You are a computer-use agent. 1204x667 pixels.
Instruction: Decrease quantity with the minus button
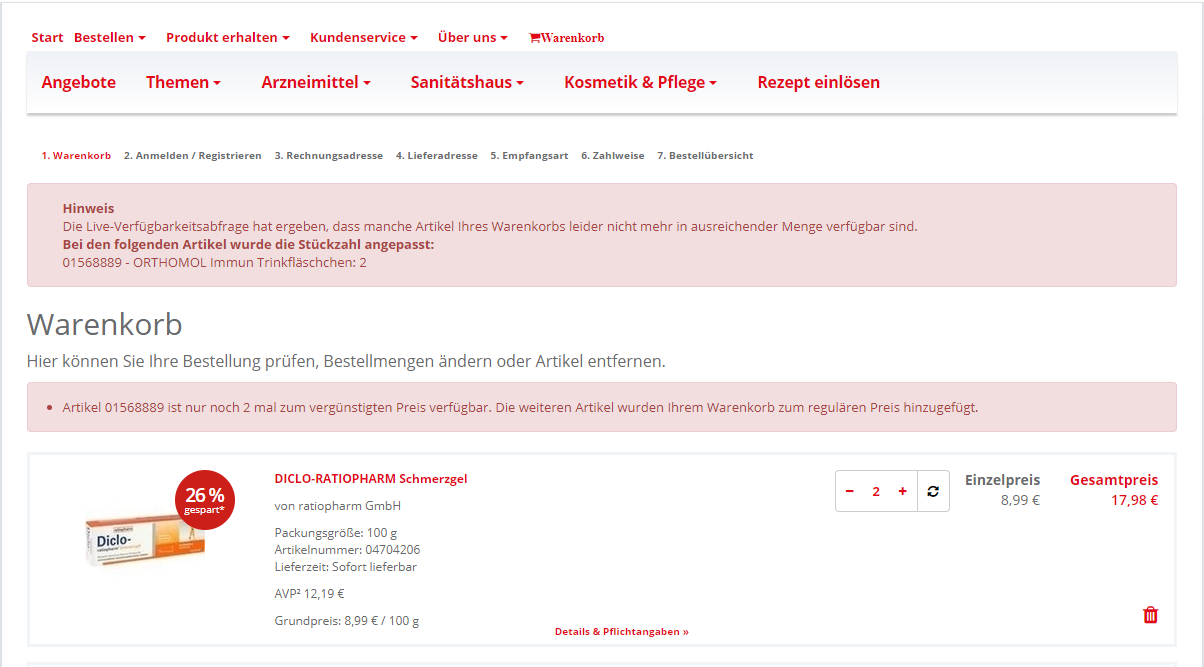(x=850, y=491)
